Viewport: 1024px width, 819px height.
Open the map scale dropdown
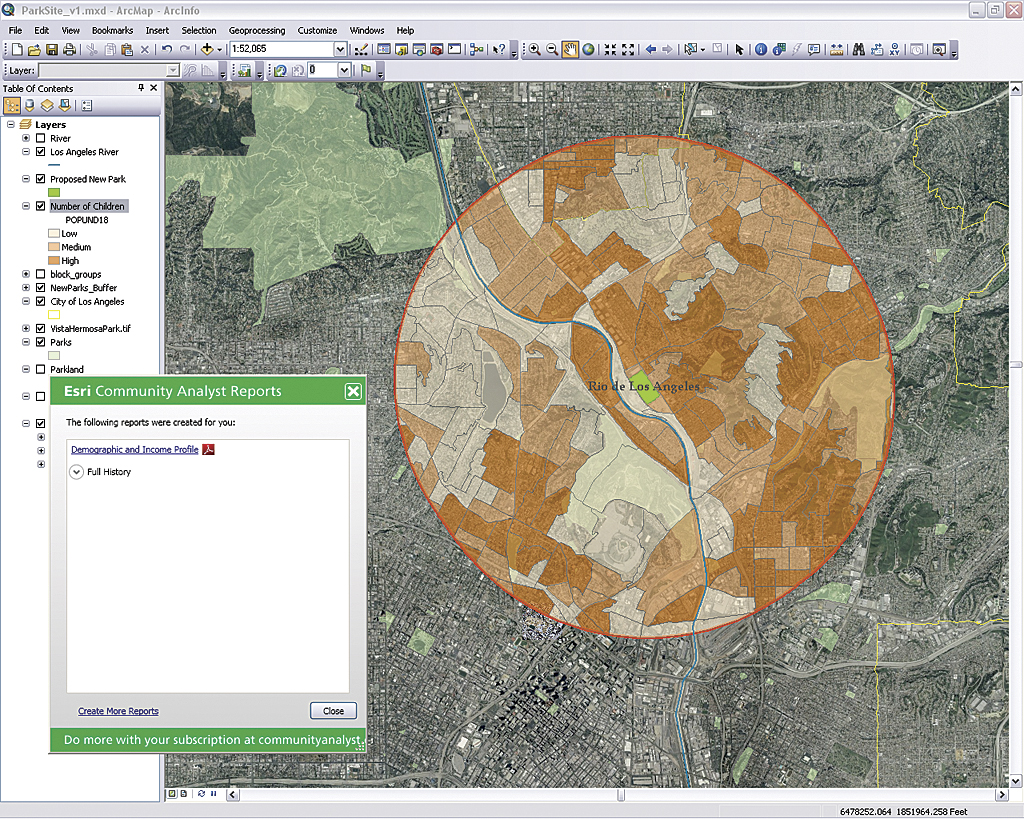click(340, 49)
